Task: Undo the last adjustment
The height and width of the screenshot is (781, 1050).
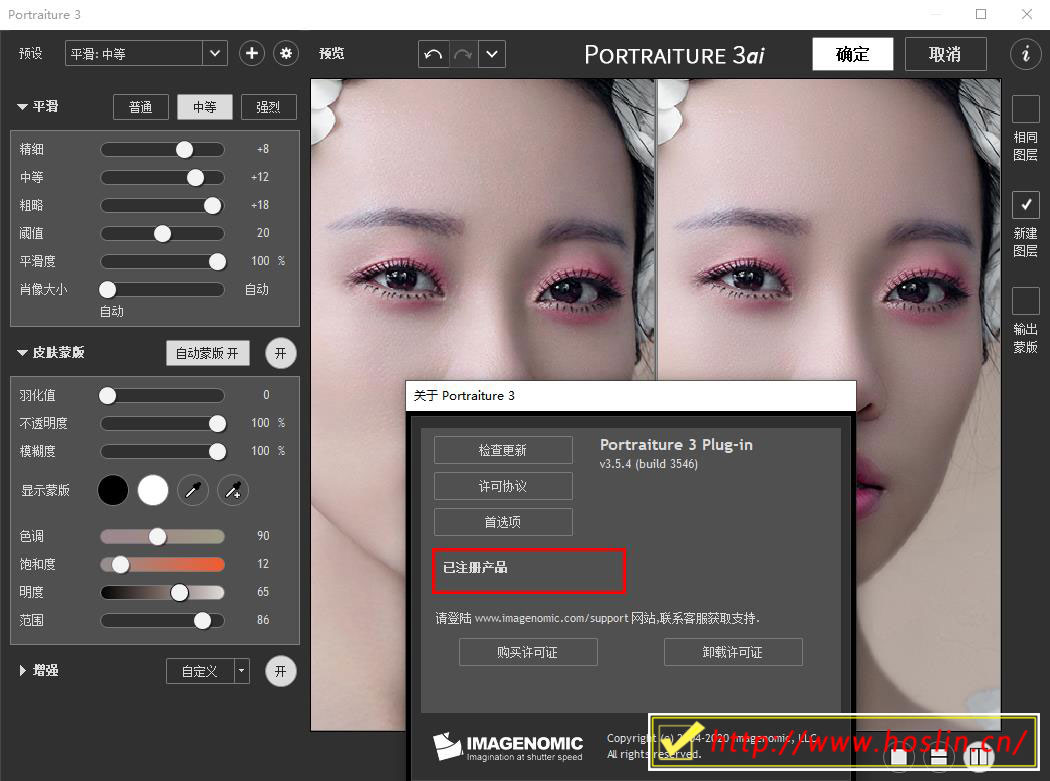Action: pyautogui.click(x=433, y=54)
